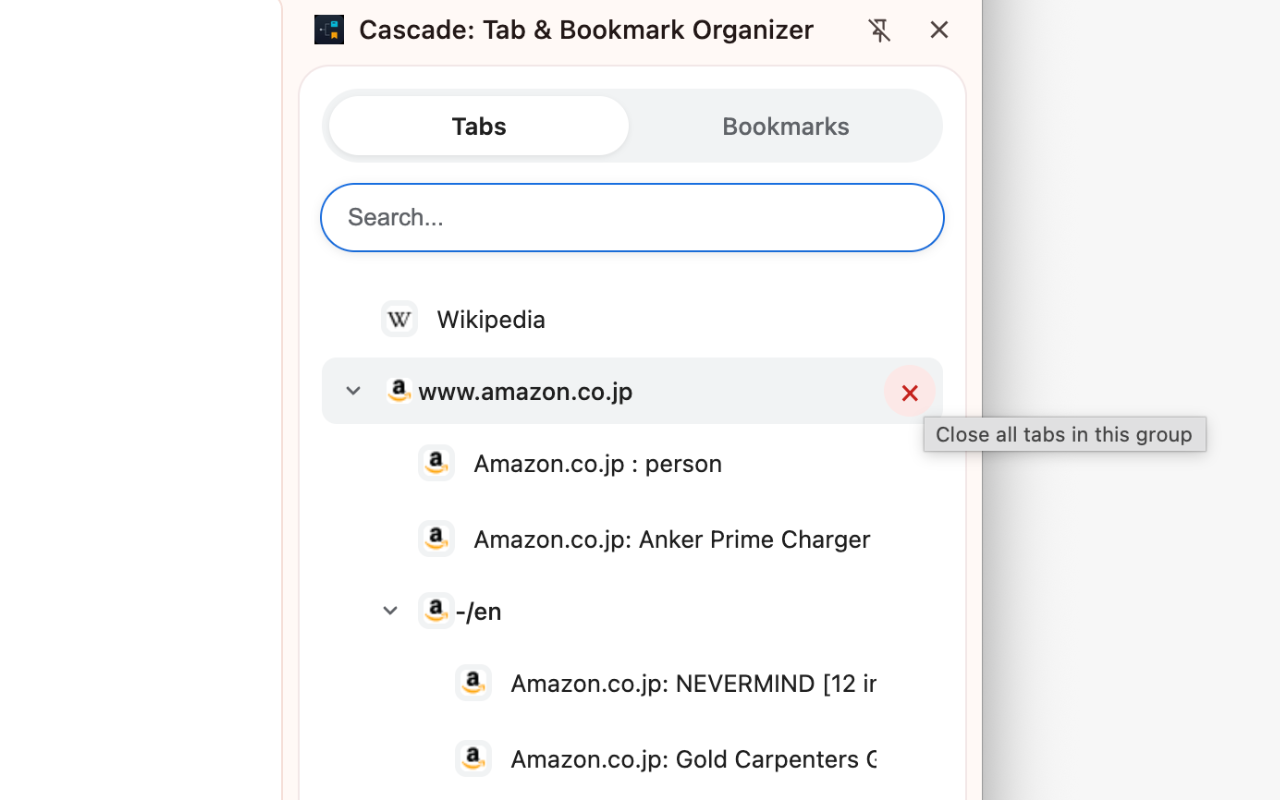
Task: Open the Amazon.co.jp : person tab
Action: point(598,464)
